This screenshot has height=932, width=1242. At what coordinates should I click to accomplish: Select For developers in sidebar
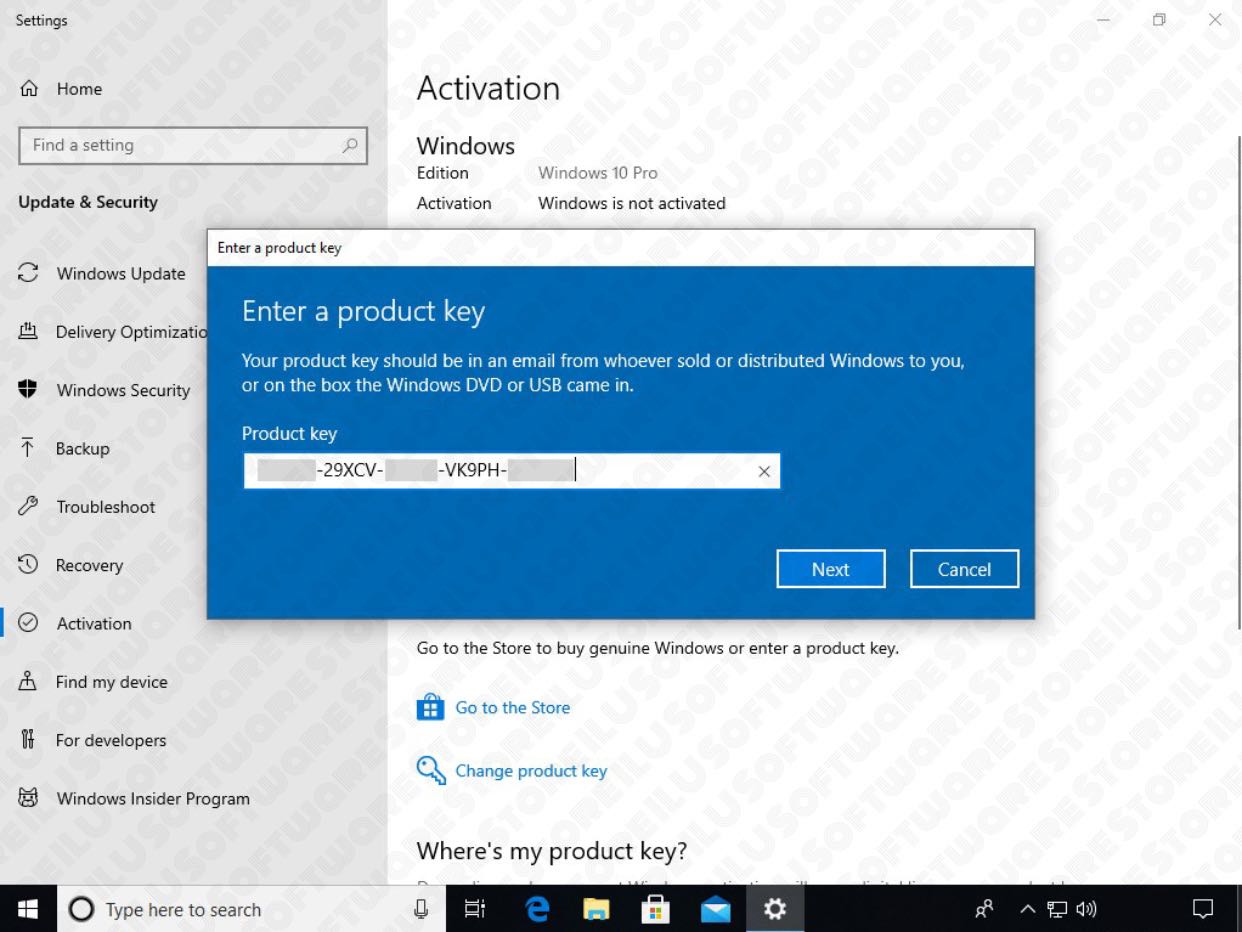(x=110, y=740)
